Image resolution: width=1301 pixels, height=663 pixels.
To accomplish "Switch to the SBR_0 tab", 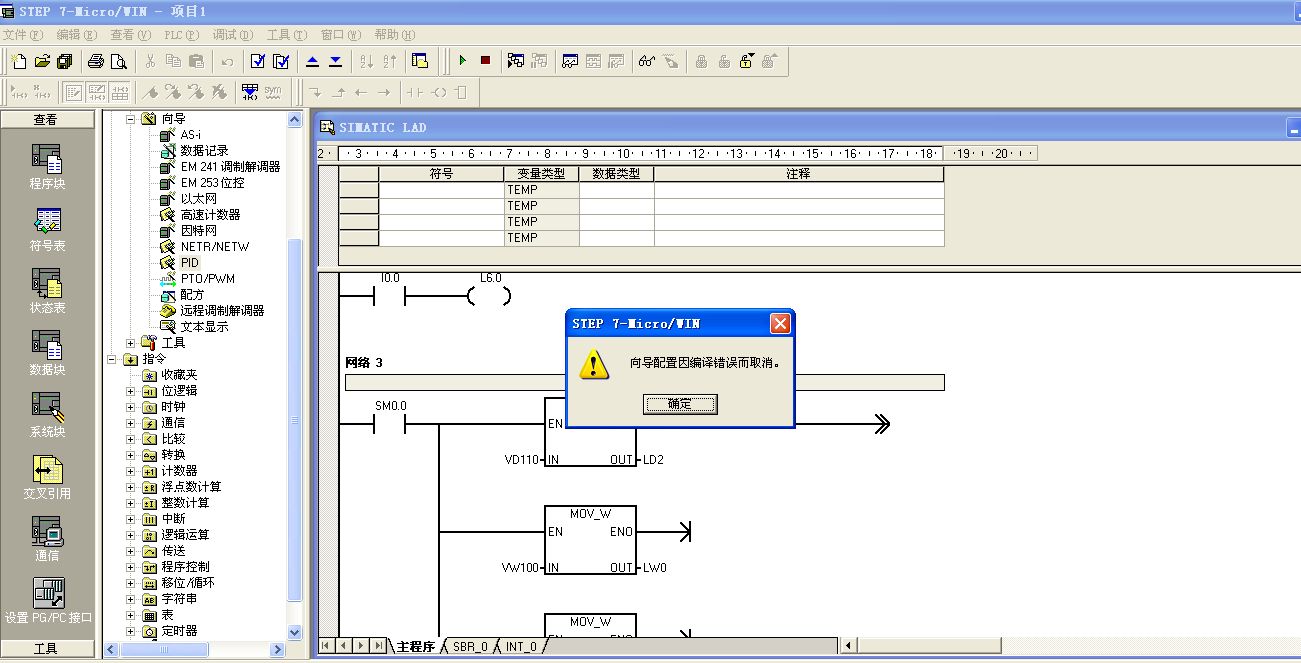I will pyautogui.click(x=470, y=647).
